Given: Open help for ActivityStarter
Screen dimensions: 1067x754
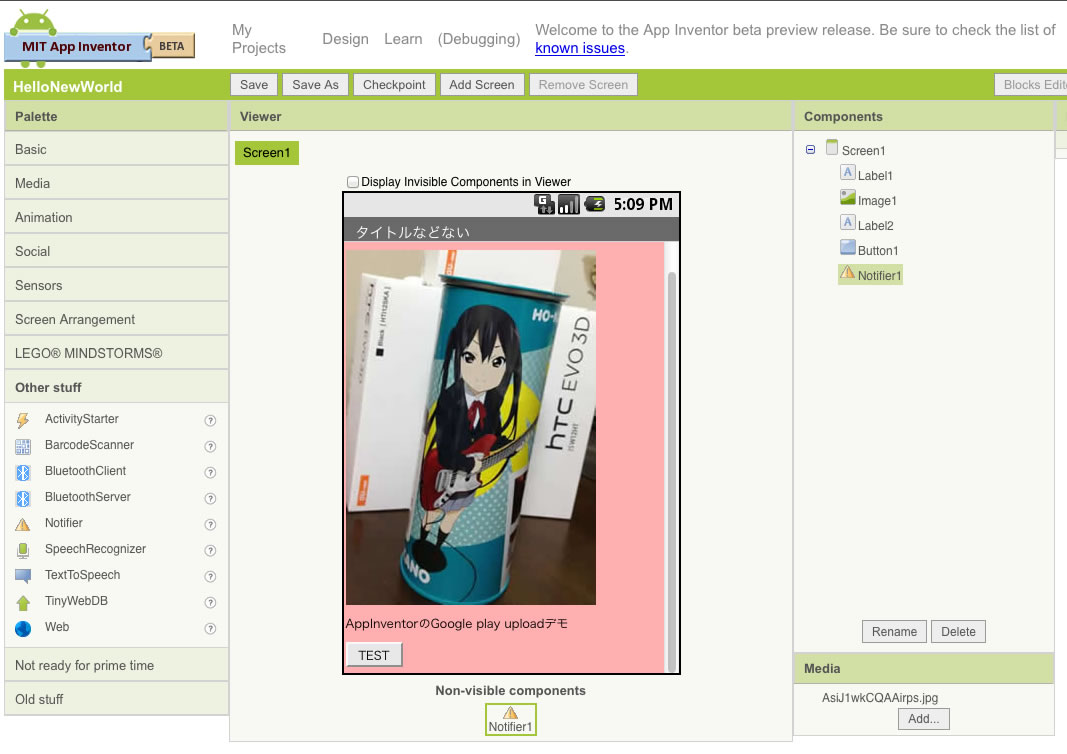Looking at the screenshot, I should [x=210, y=421].
